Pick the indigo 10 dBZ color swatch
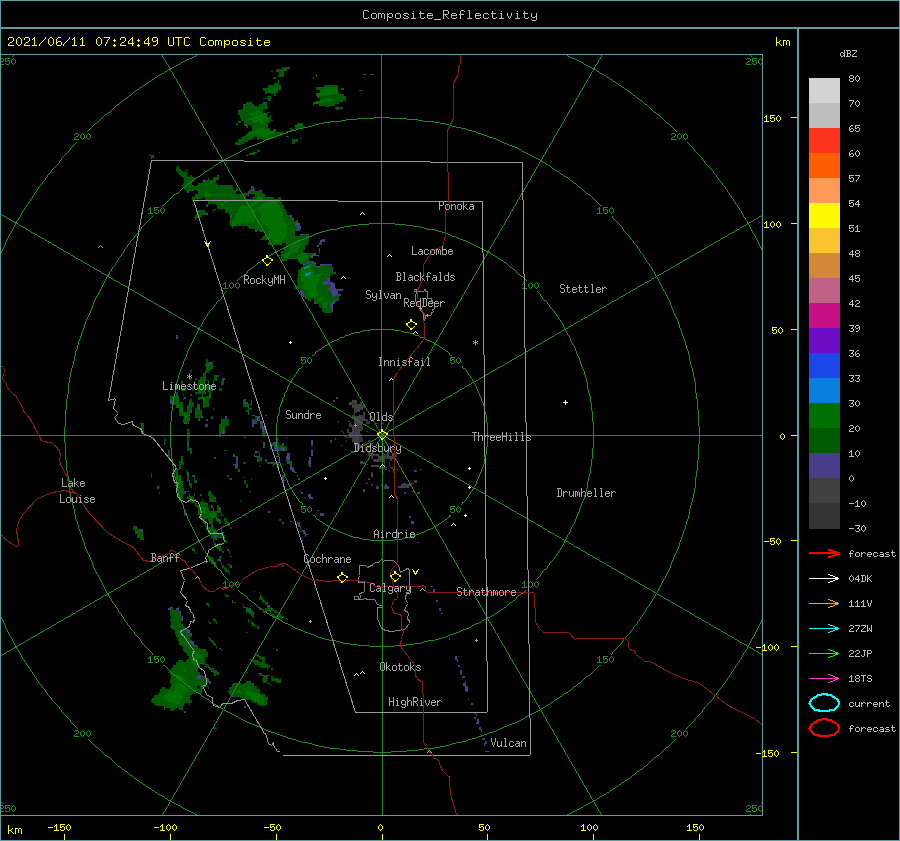Viewport: 900px width, 841px height. [824, 465]
